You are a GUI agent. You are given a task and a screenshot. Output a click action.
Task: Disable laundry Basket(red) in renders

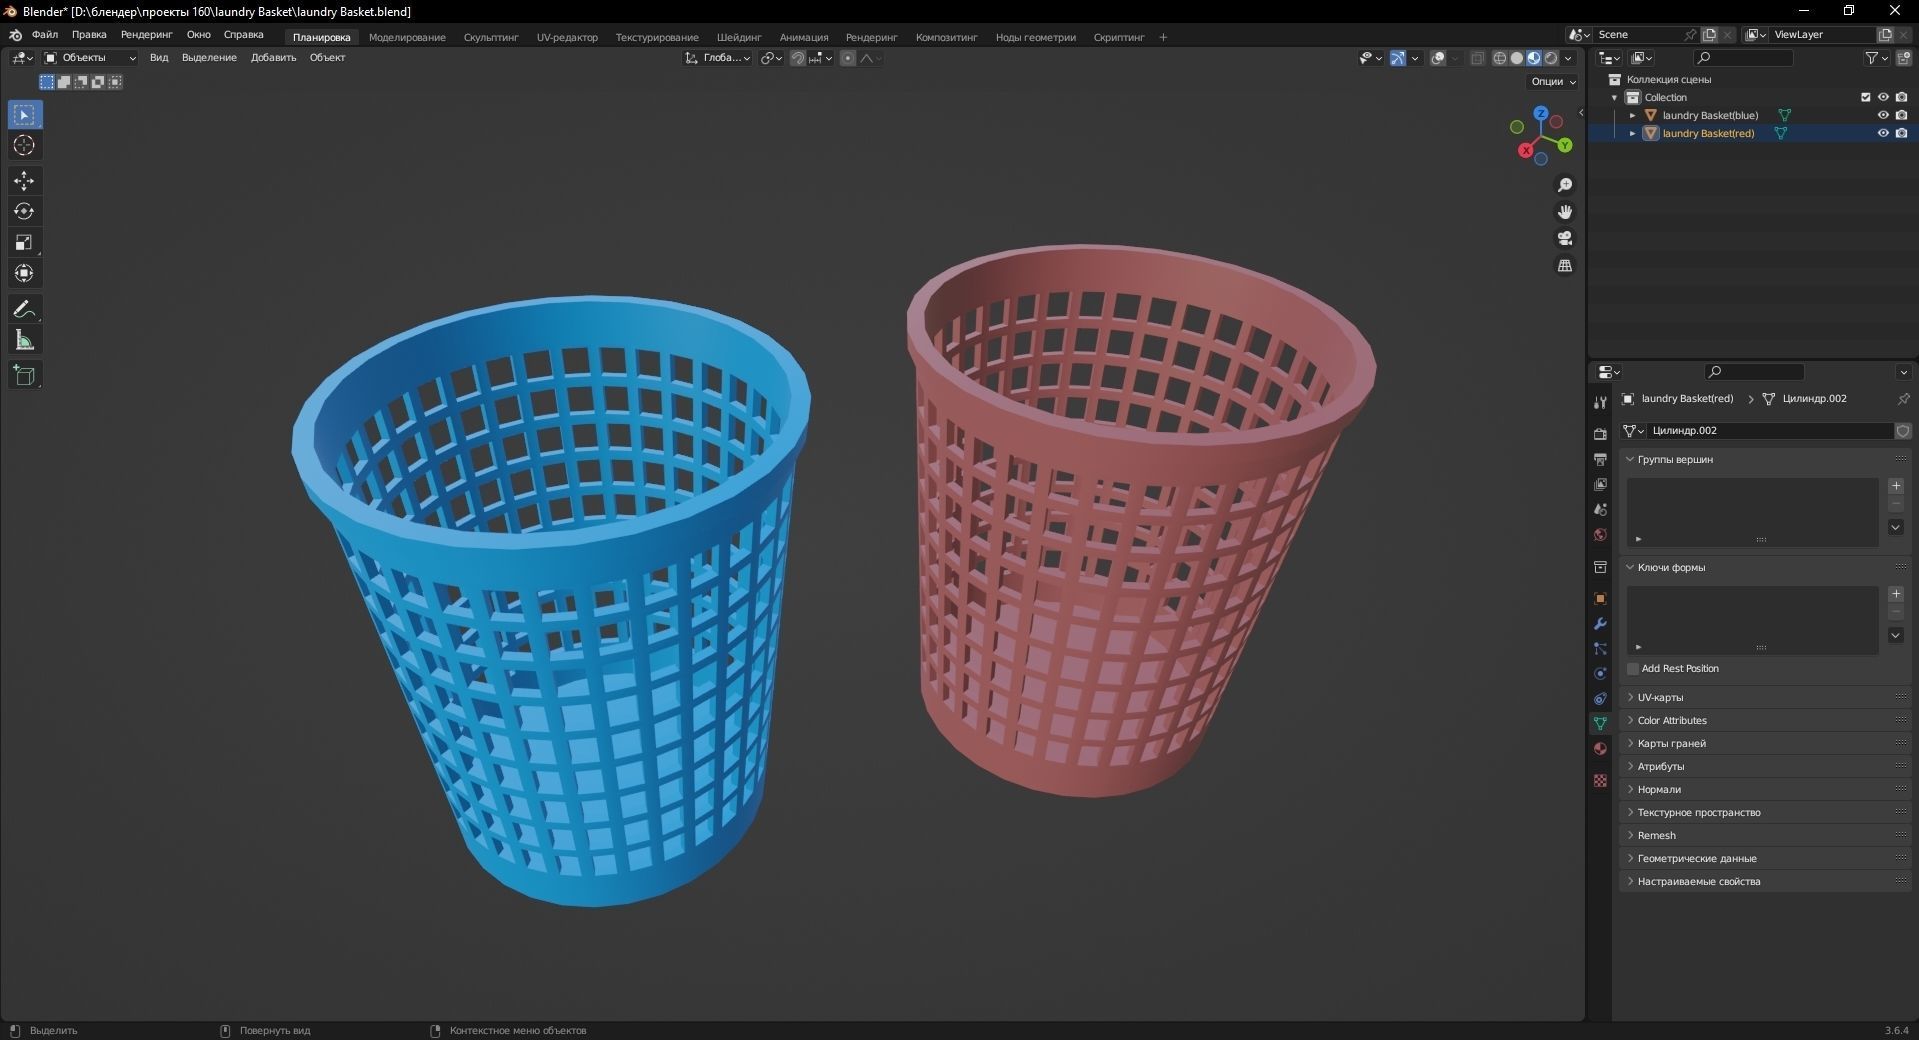[x=1901, y=133]
